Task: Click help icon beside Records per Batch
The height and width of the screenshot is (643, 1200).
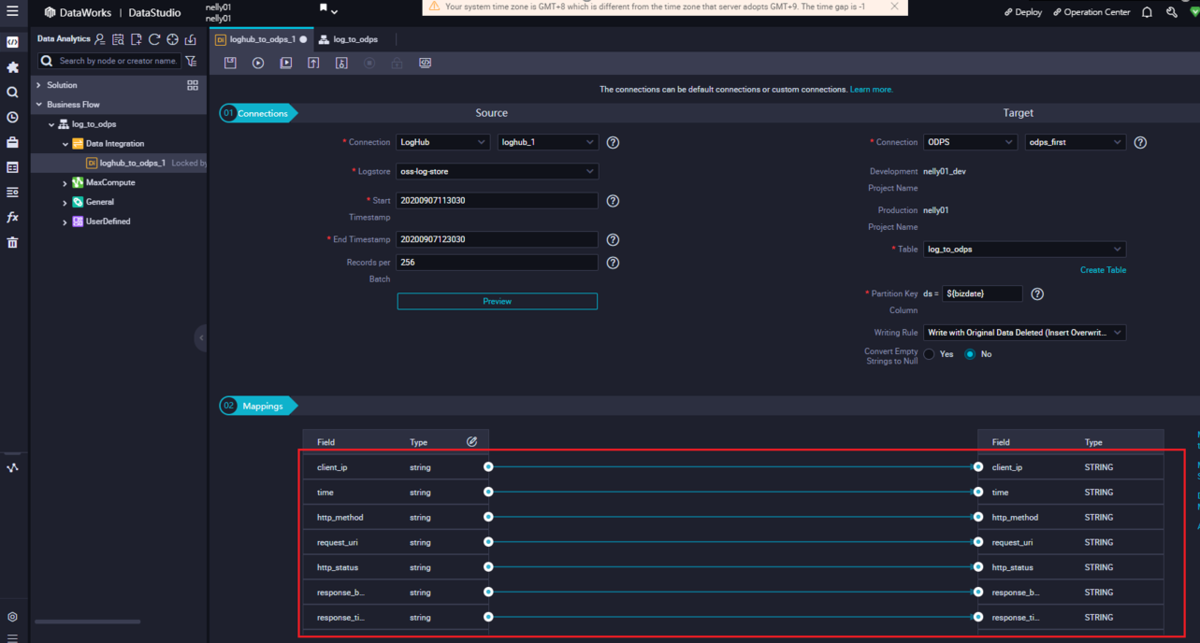Action: tap(613, 263)
